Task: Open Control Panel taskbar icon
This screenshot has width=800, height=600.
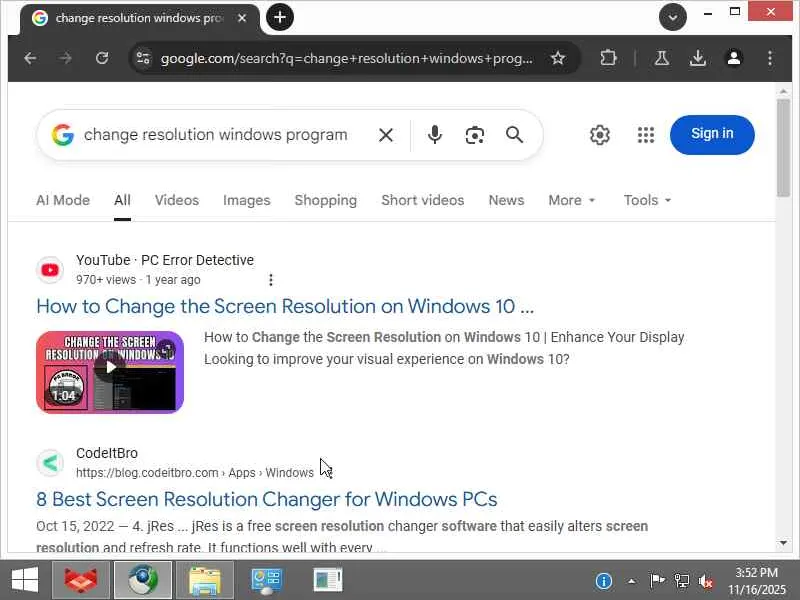Action: pos(266,580)
